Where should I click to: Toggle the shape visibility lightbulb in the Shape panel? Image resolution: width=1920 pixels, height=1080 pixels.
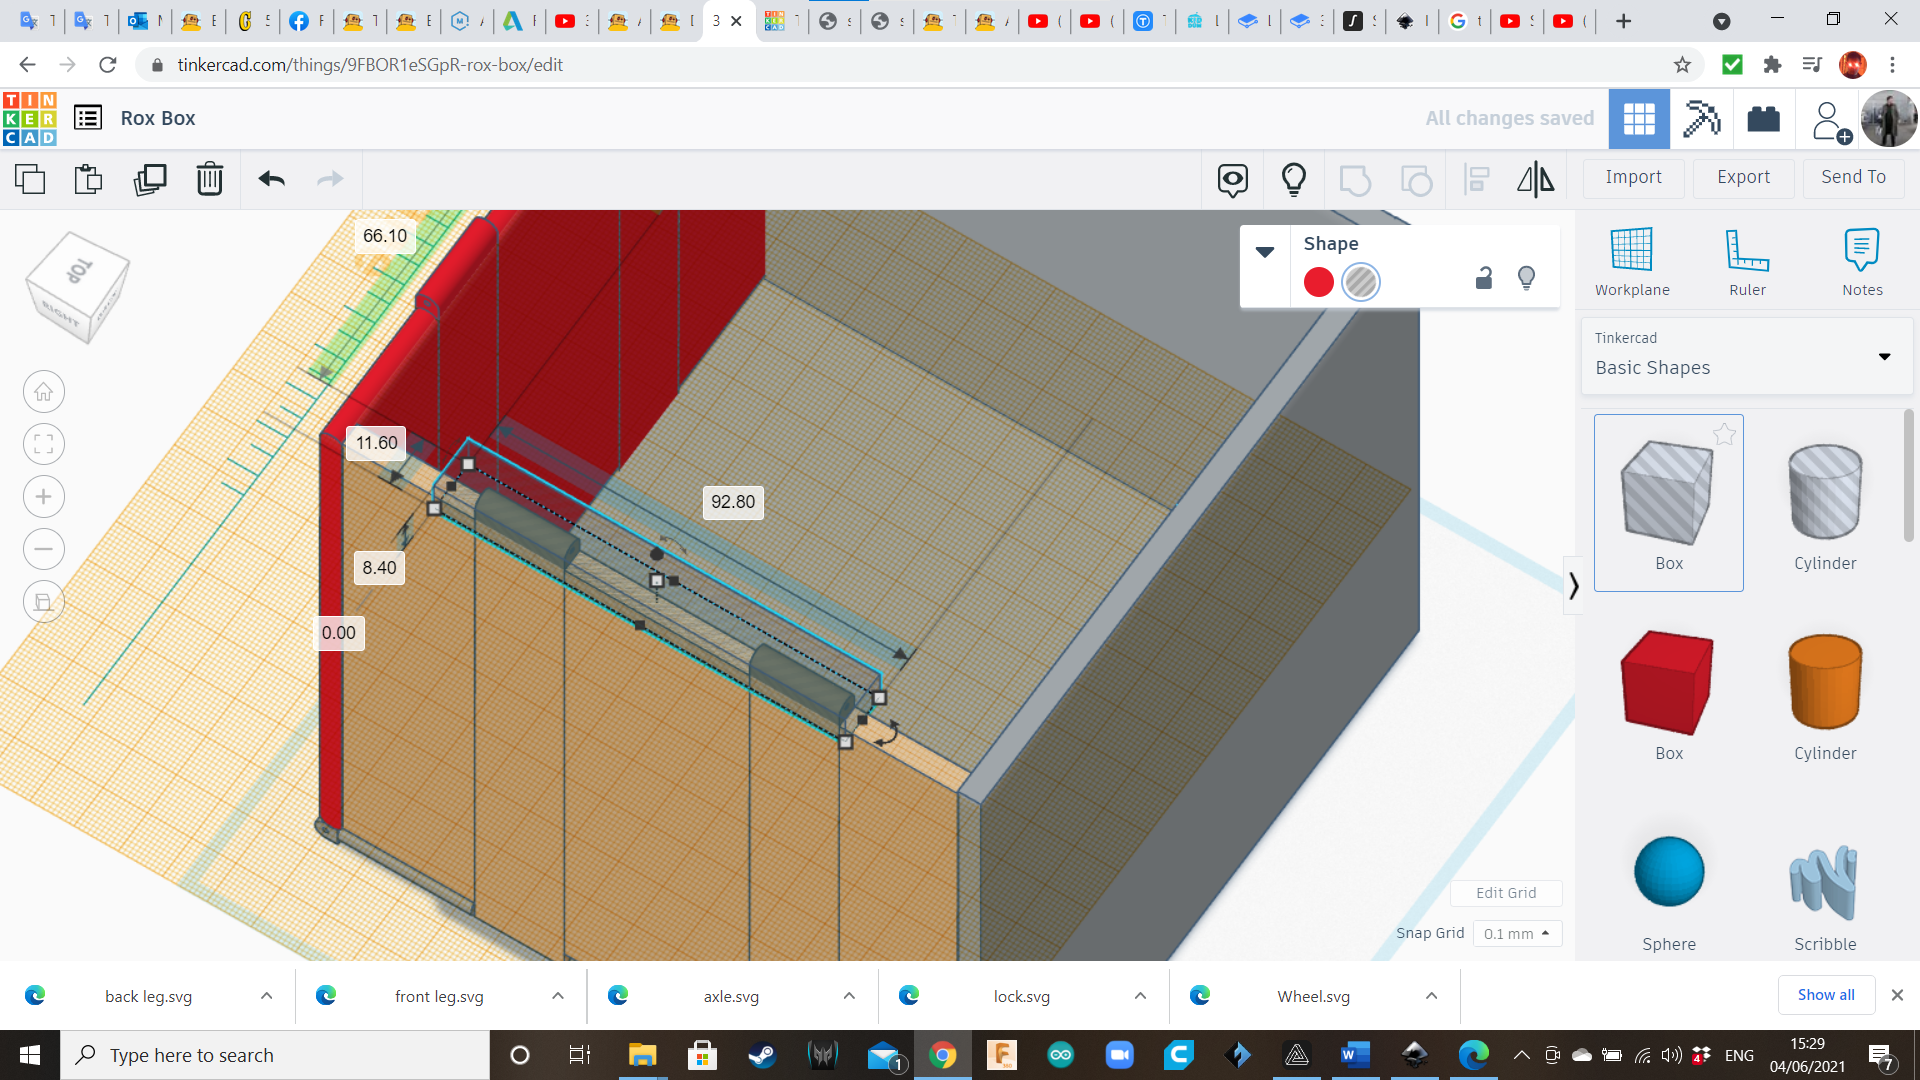coord(1526,279)
